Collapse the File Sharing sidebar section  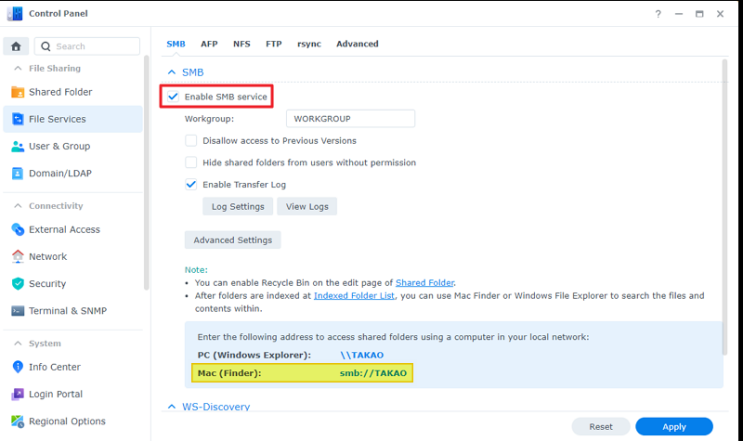click(x=18, y=69)
